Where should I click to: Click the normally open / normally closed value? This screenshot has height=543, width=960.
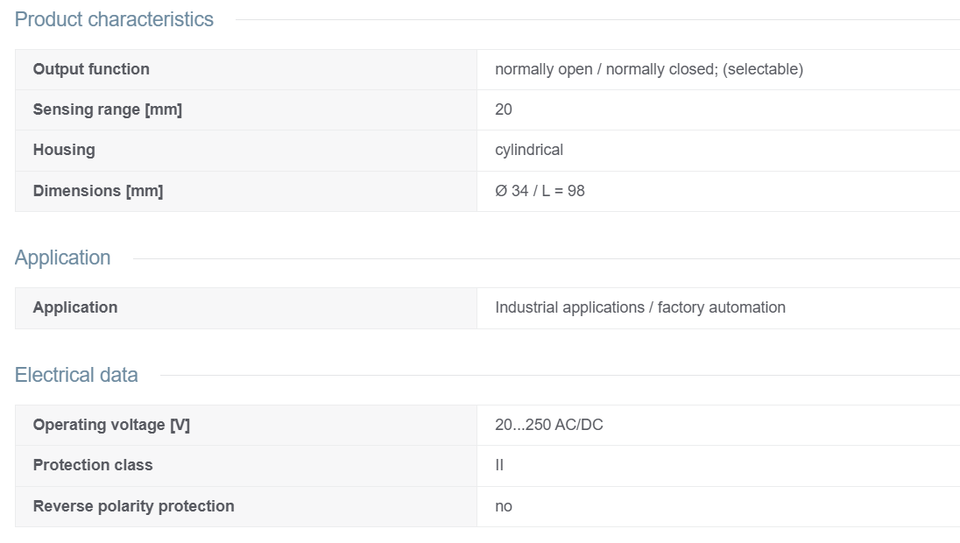649,69
